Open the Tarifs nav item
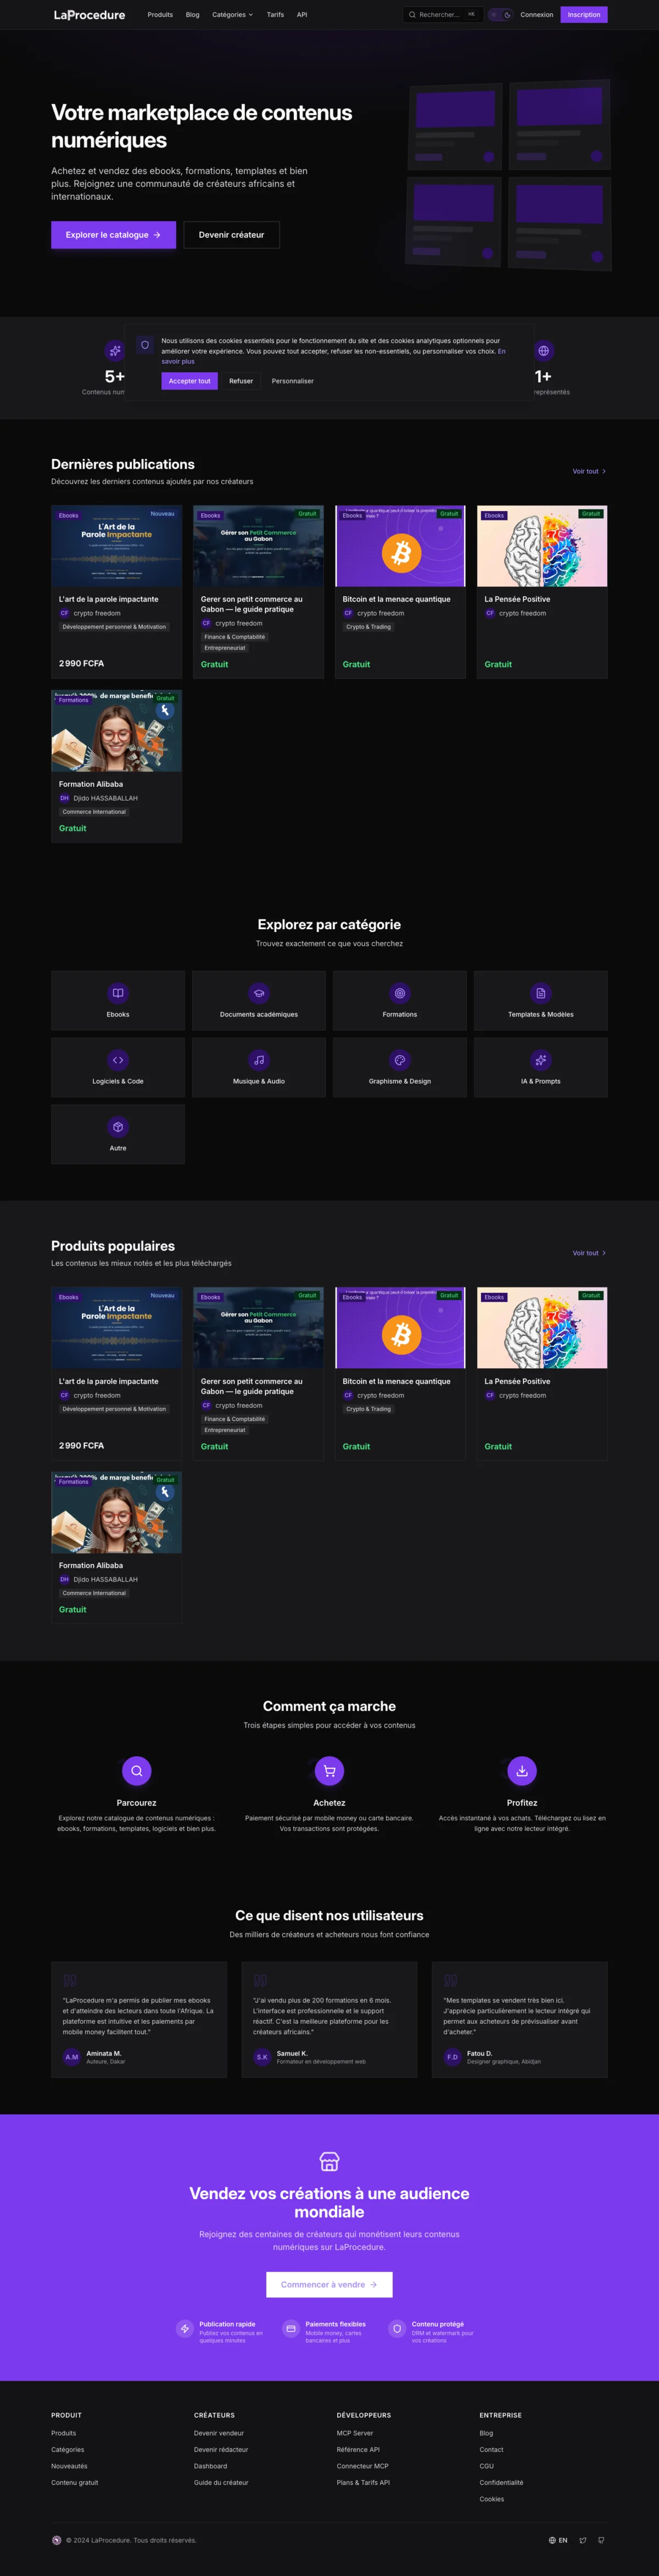 (275, 15)
